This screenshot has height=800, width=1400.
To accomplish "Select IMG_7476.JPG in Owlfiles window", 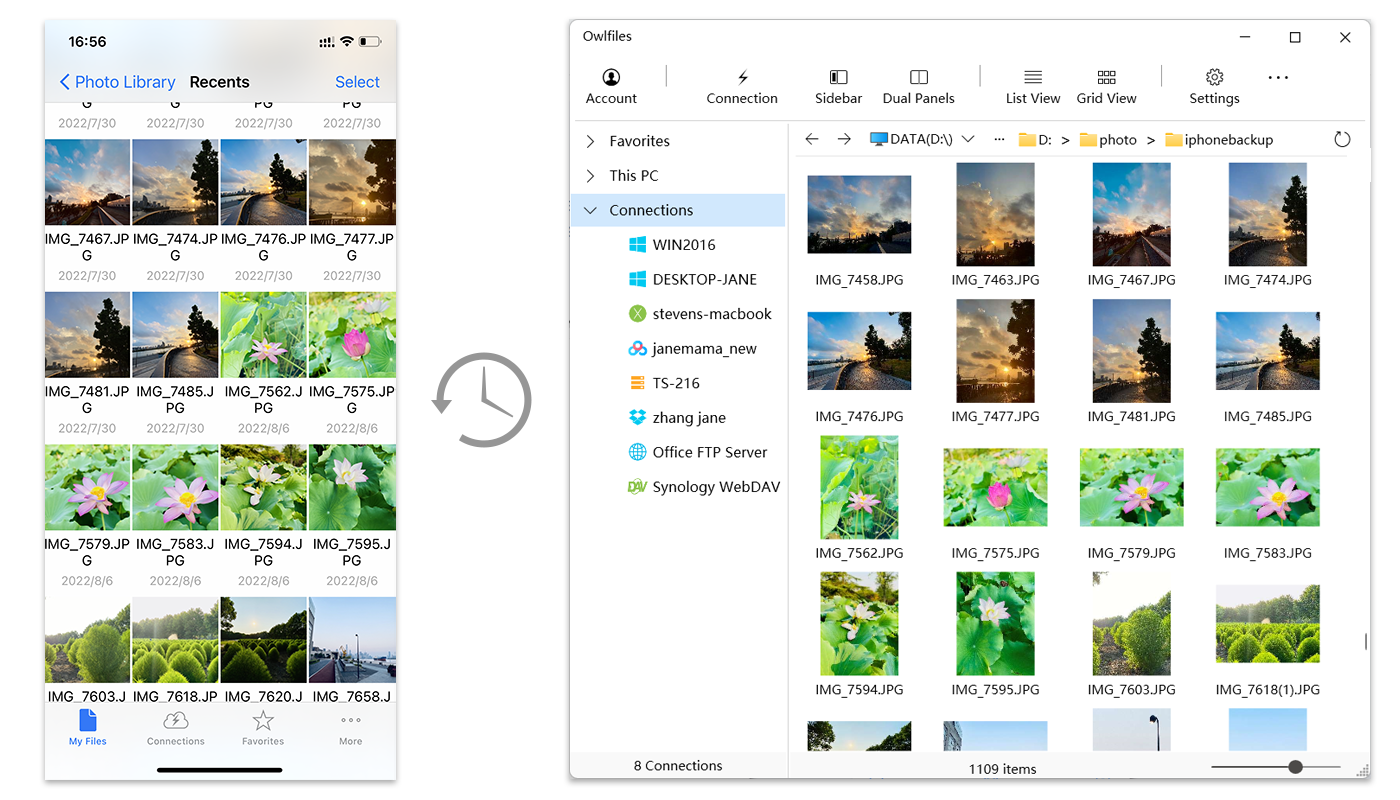I will 859,351.
